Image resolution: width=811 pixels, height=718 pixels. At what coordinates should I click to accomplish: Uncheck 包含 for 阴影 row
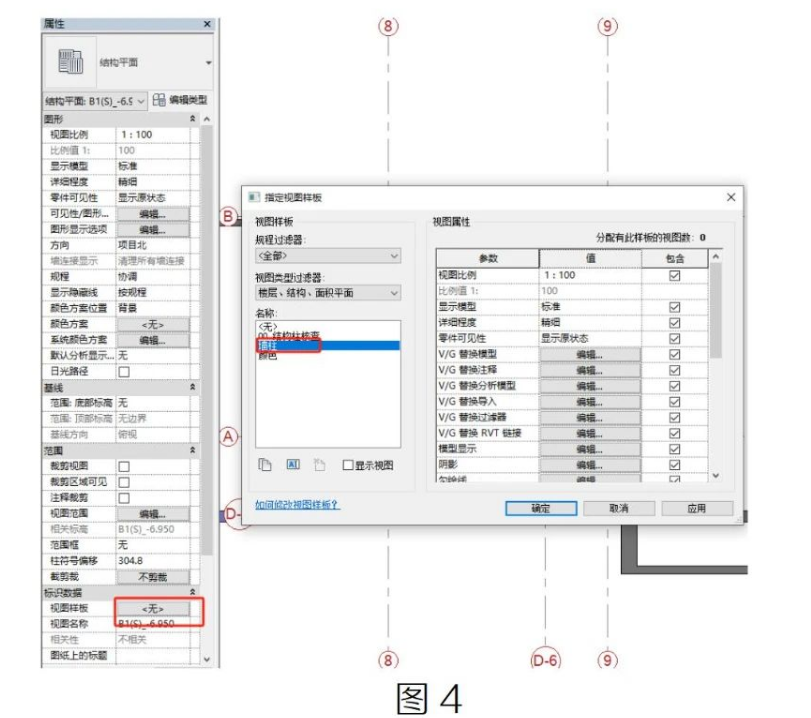(x=674, y=465)
